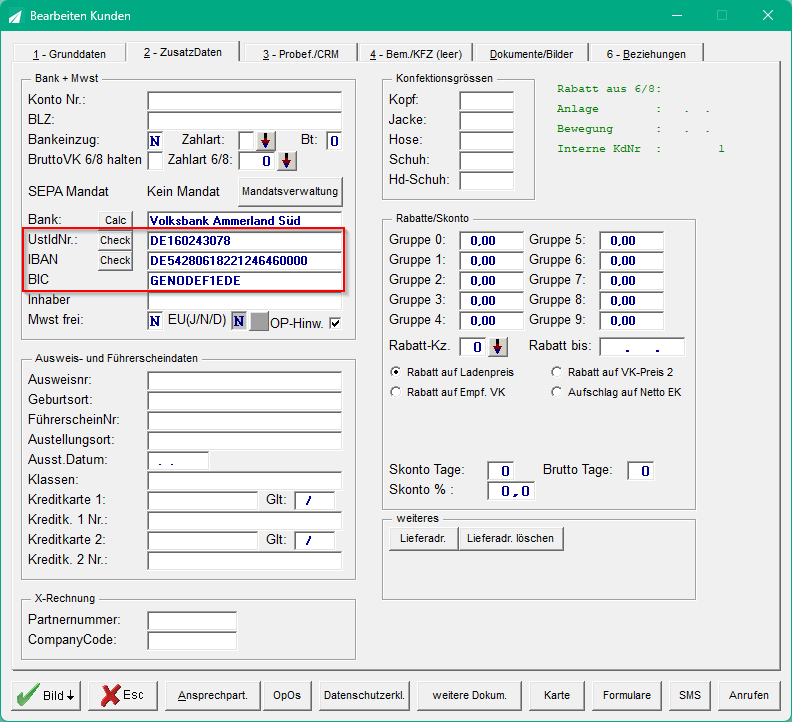Select Rabatt auf Ladenpreis radio button
Viewport: 792px width, 722px height.
[x=395, y=372]
